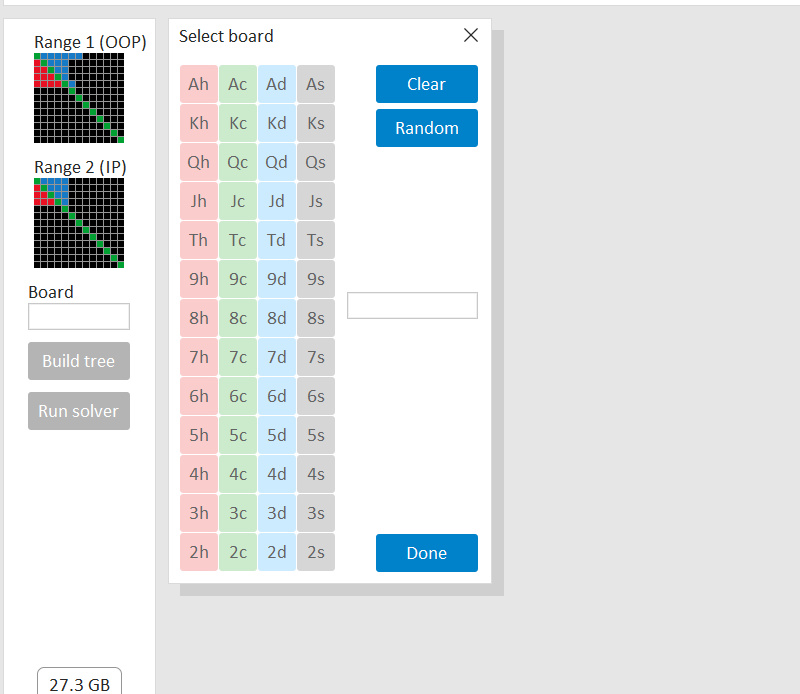Select the Ace of hearts card
The image size is (800, 694).
pos(198,84)
